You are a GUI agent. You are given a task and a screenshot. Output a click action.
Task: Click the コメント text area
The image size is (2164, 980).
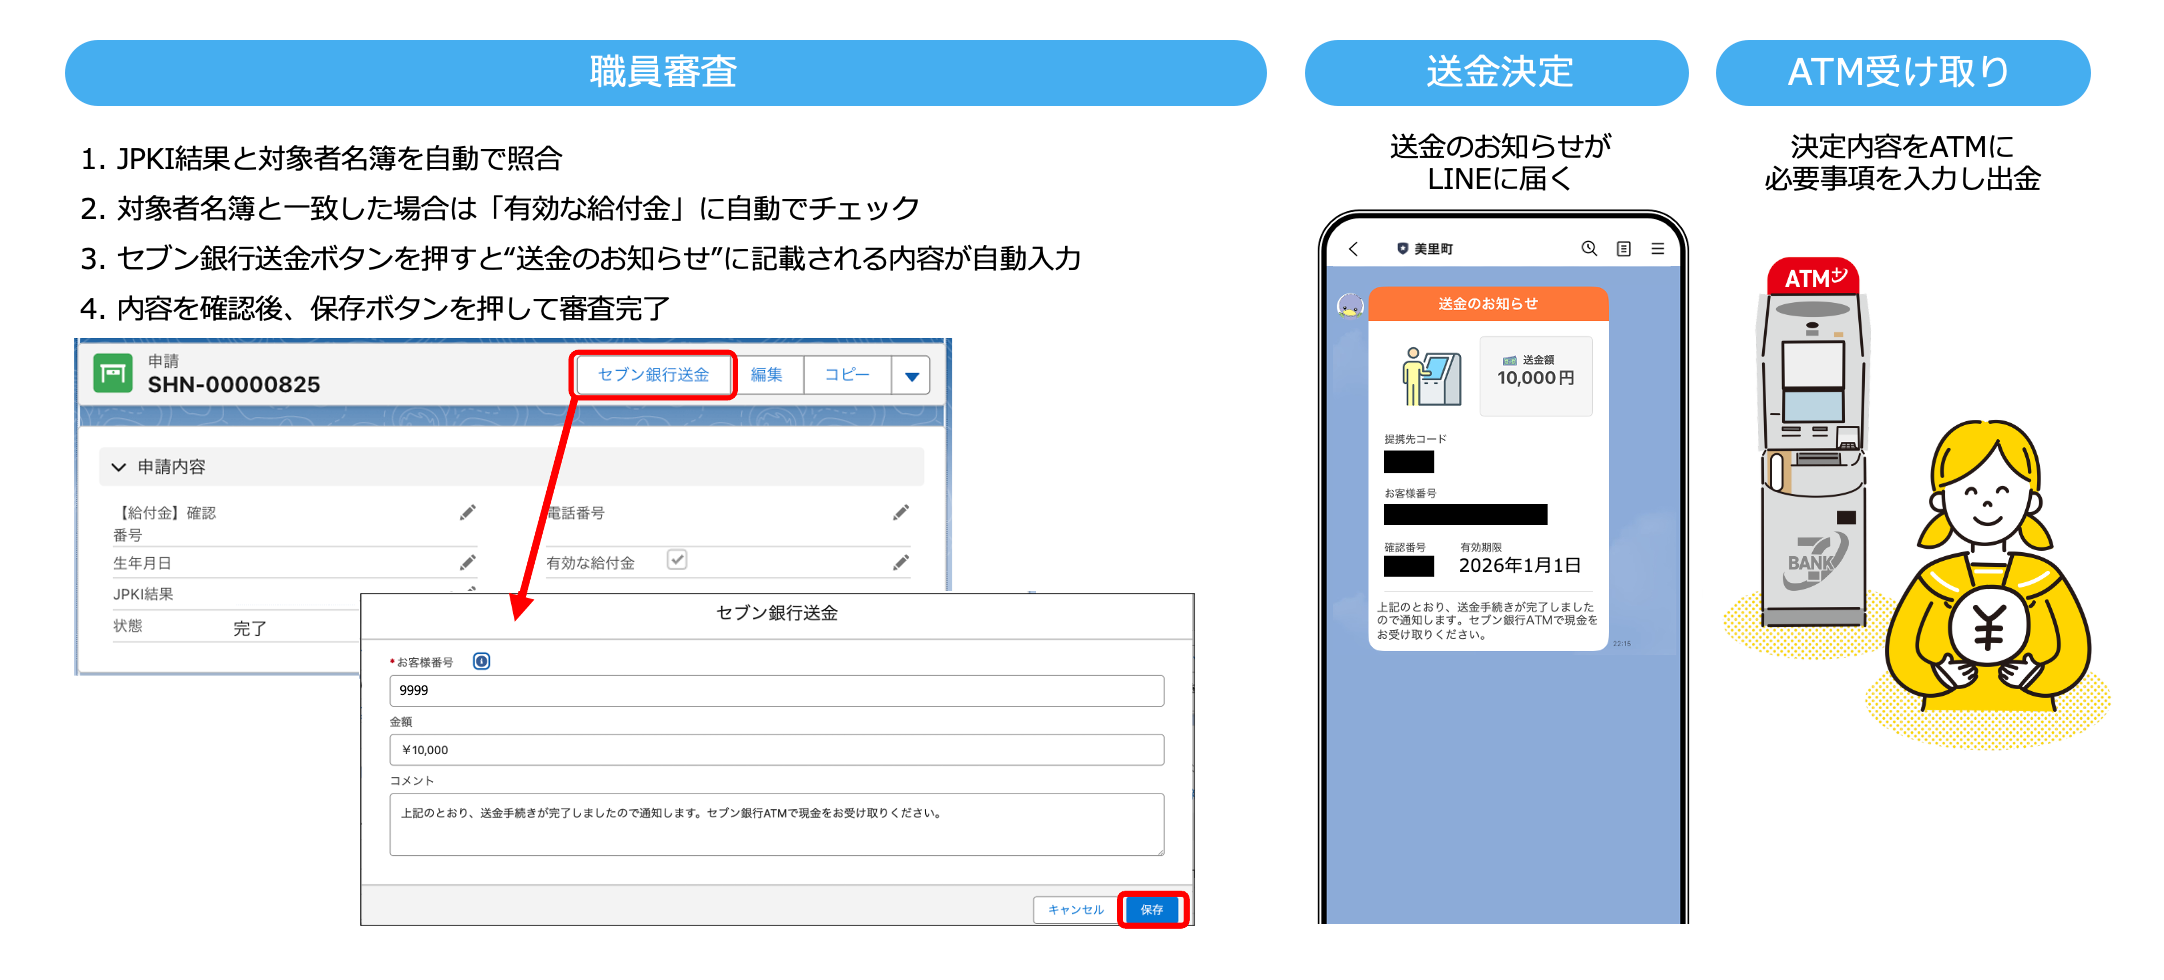[777, 824]
